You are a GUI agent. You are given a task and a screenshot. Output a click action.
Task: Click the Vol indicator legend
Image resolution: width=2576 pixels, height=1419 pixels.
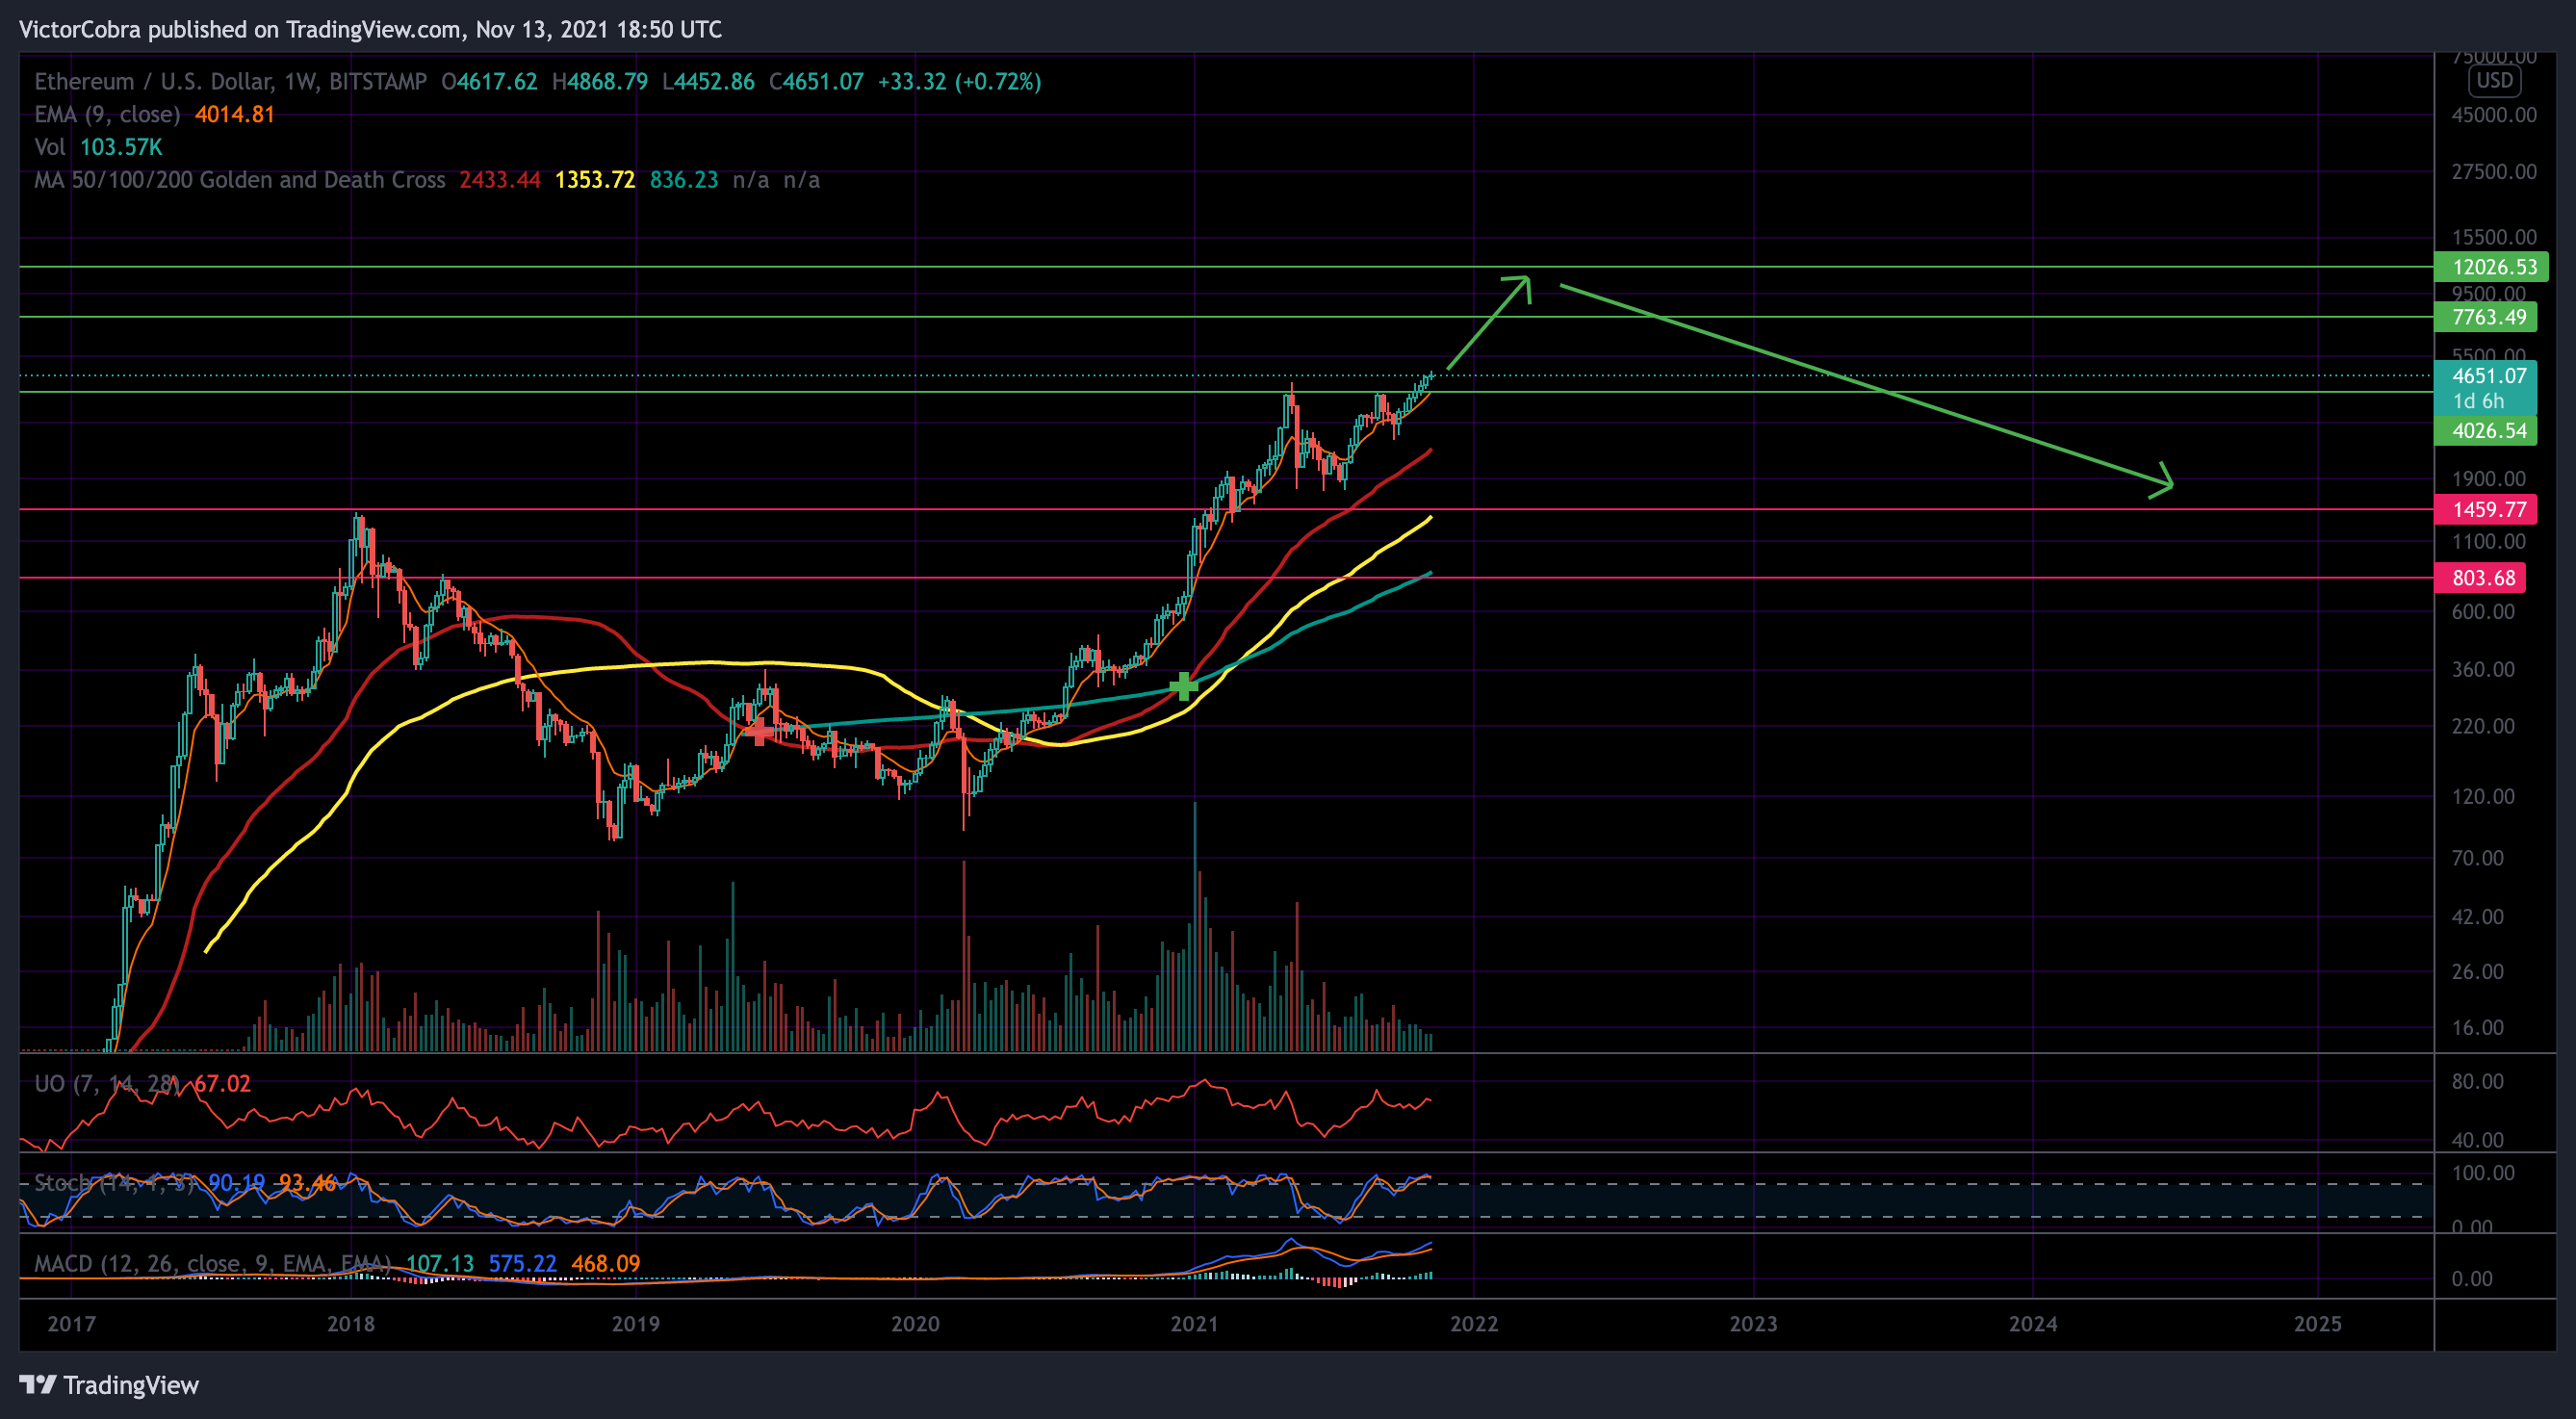click(x=50, y=148)
